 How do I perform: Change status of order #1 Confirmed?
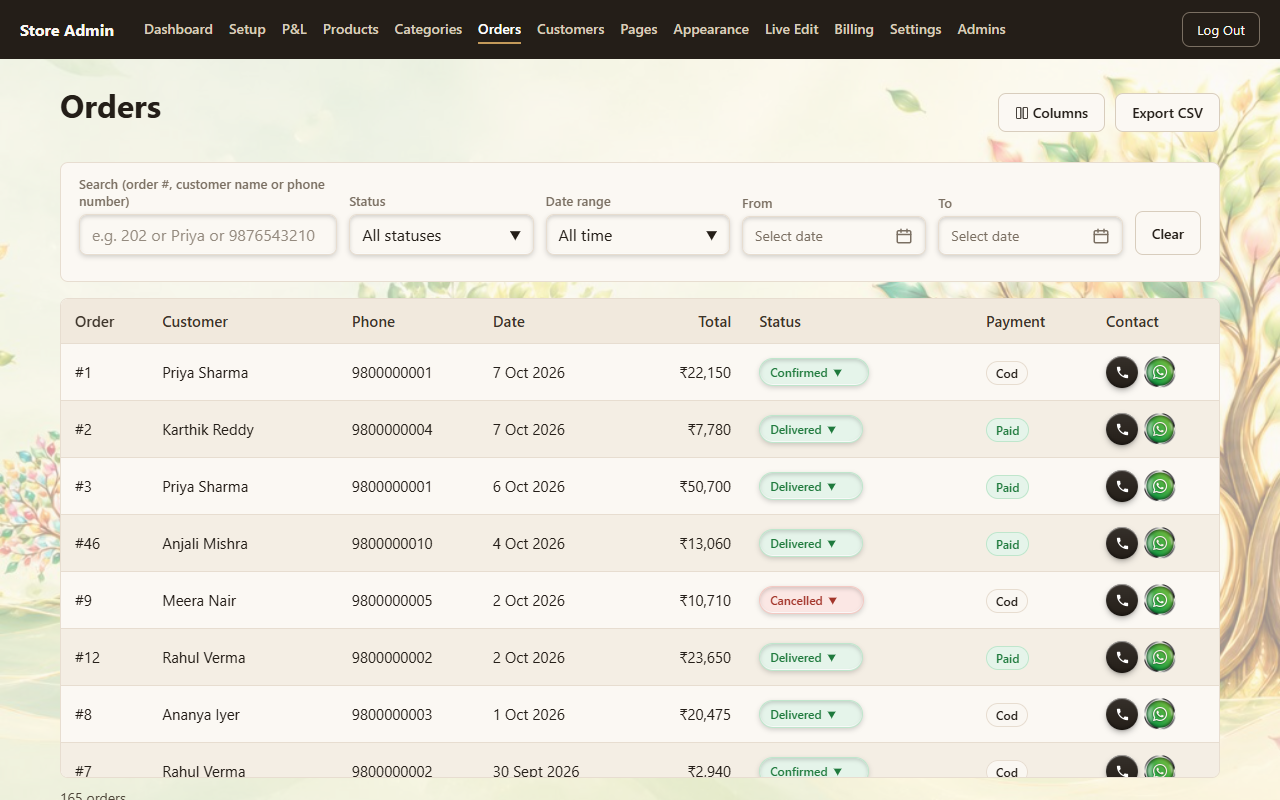[x=814, y=373]
